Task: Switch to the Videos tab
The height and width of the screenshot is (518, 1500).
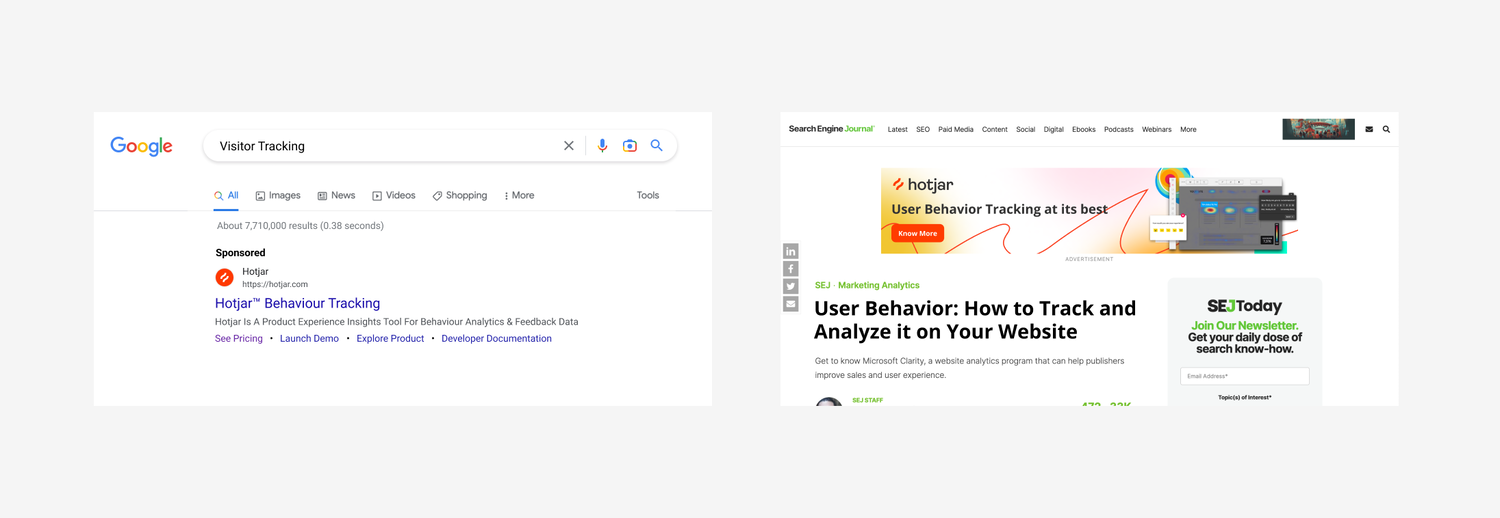Action: click(x=394, y=196)
